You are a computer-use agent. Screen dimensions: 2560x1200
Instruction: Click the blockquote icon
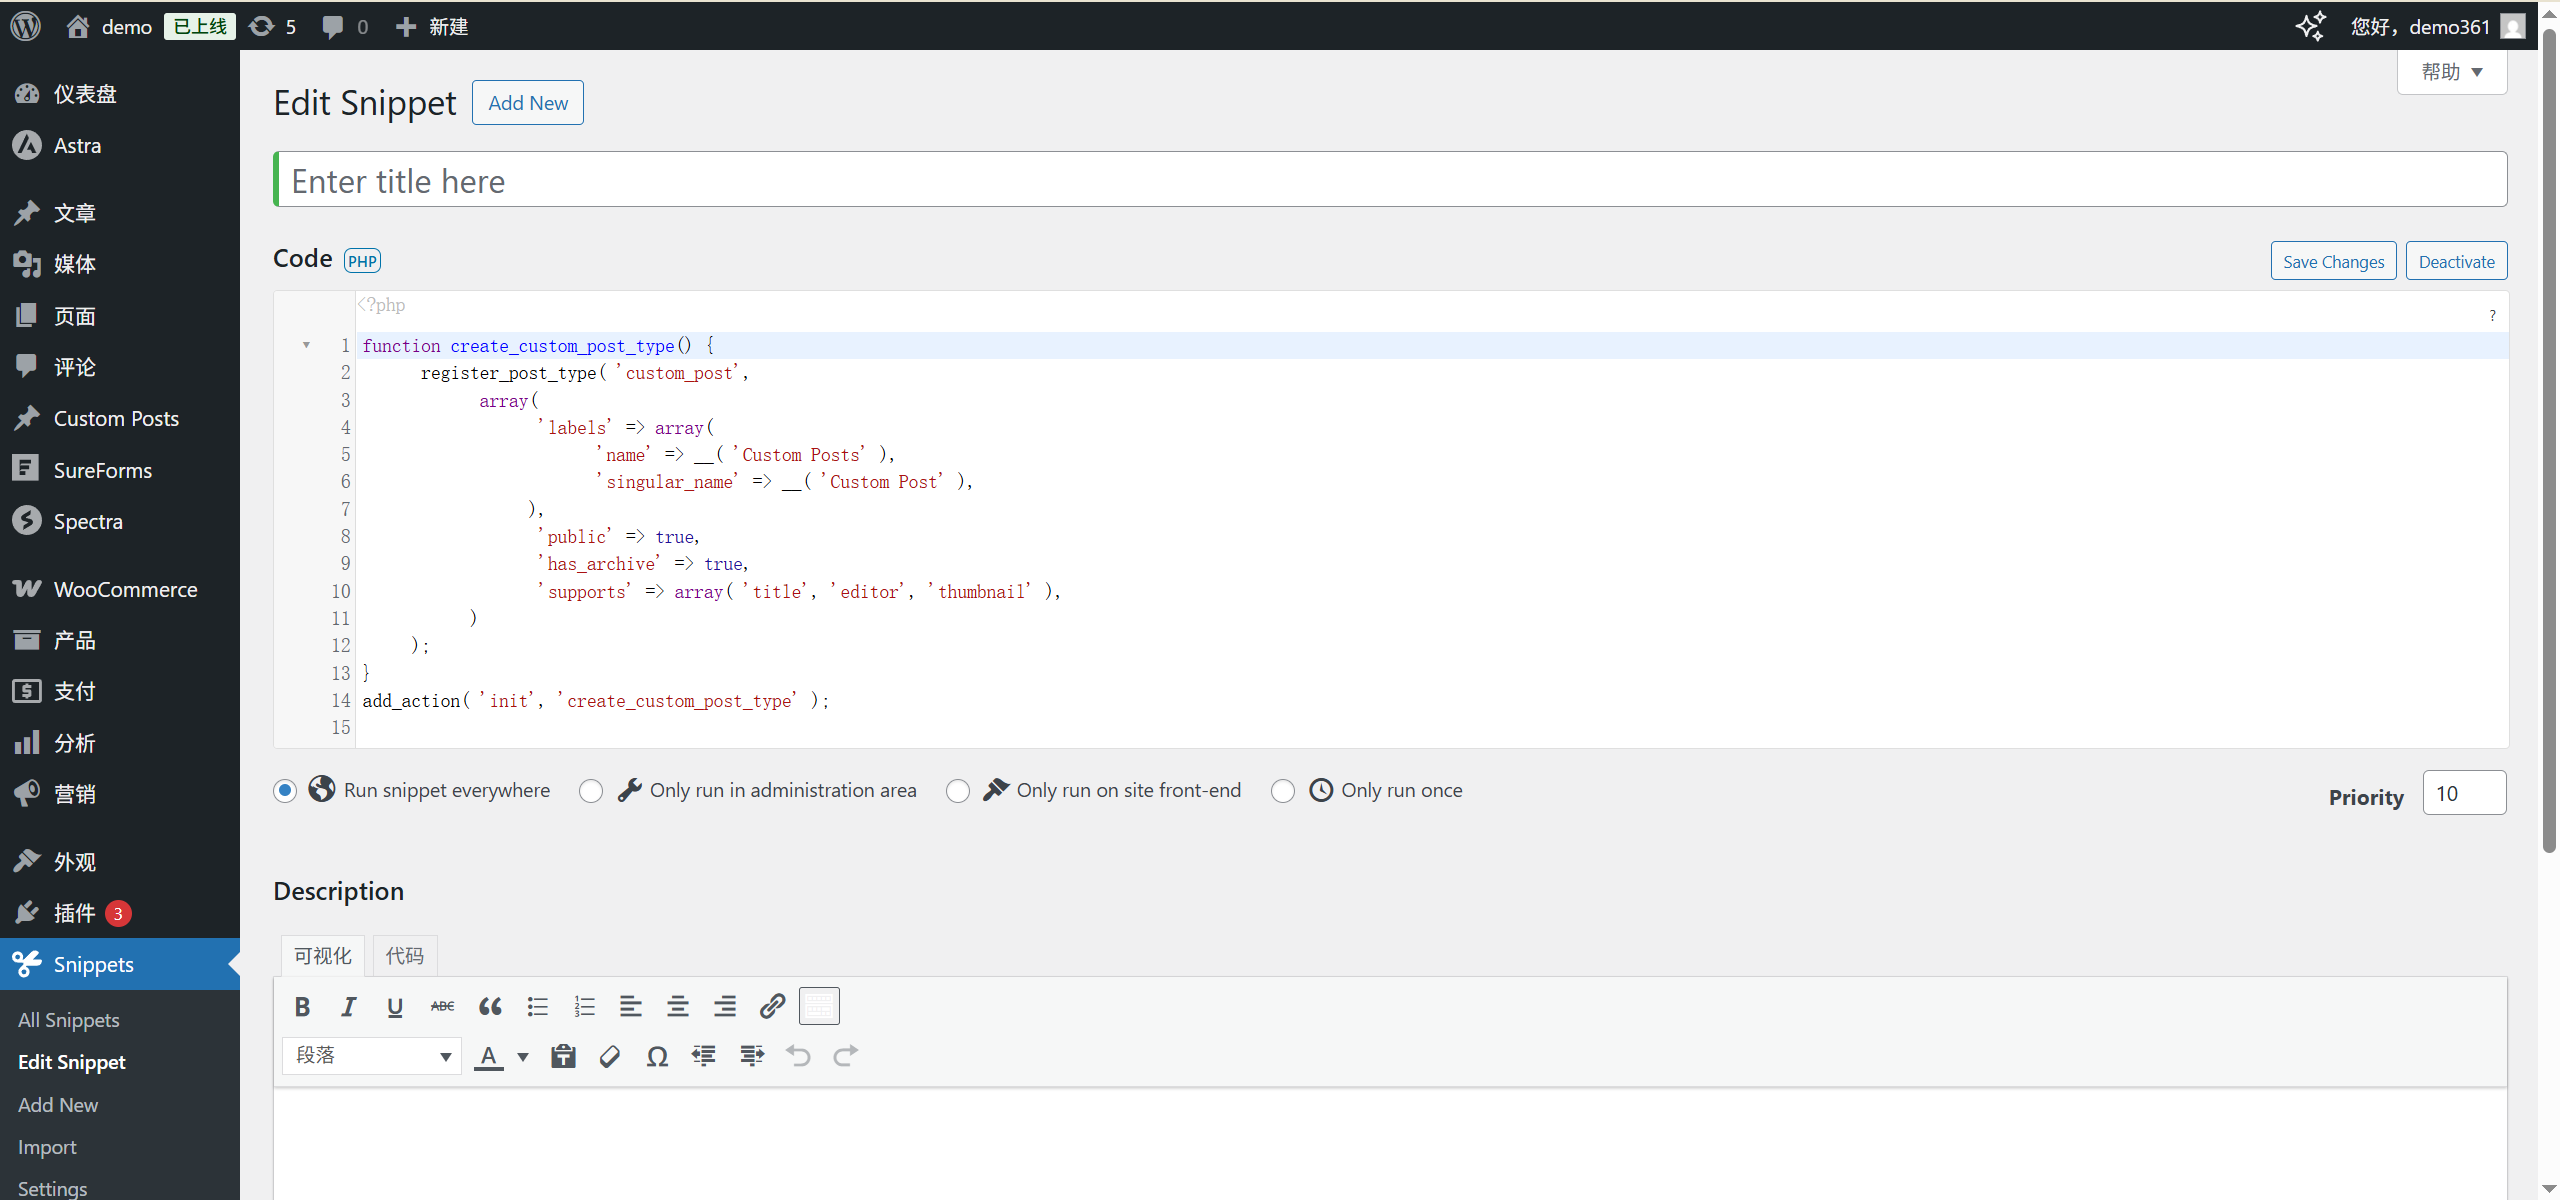[490, 1006]
